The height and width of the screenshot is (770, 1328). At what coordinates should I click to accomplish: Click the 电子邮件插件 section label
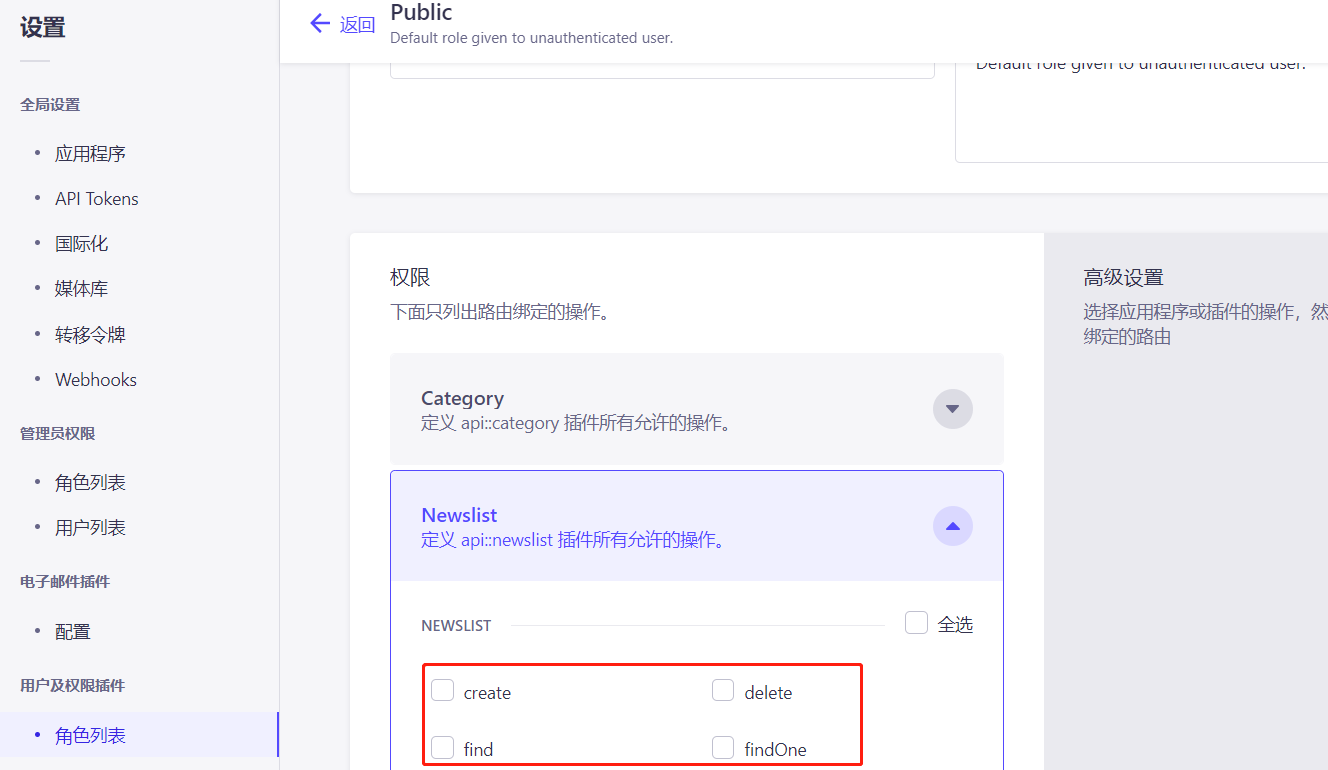(65, 582)
